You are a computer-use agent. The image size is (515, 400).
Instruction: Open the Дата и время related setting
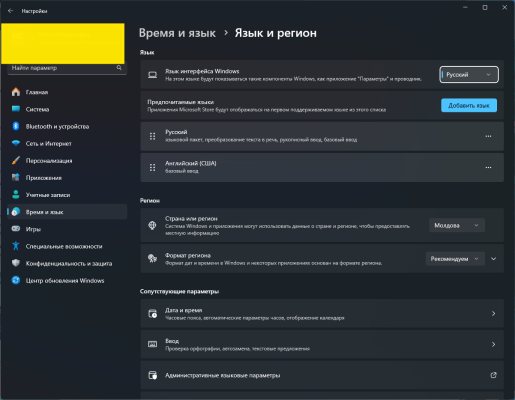(x=322, y=313)
